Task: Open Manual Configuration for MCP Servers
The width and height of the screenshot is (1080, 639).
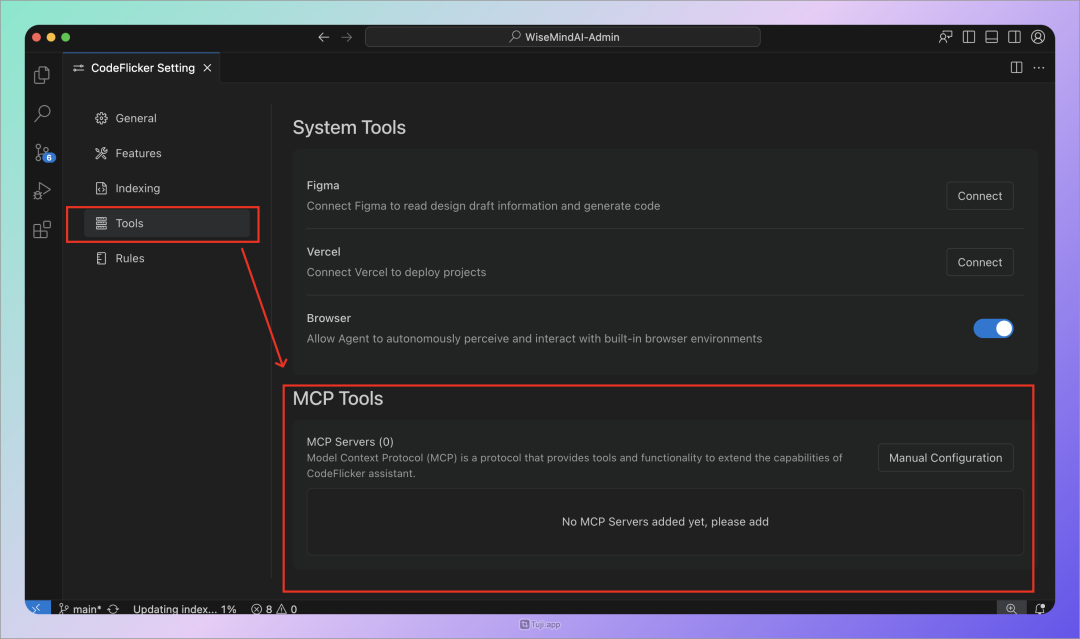Action: [945, 457]
